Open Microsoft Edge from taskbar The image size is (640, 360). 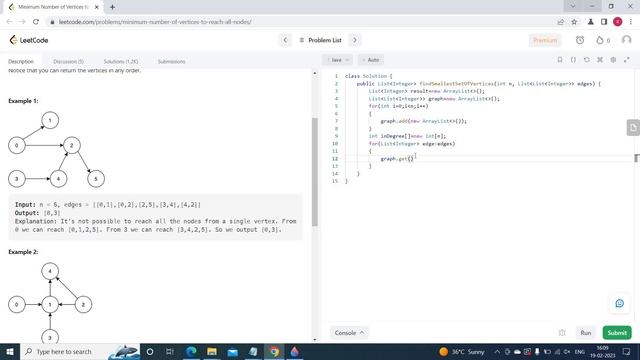pos(191,351)
